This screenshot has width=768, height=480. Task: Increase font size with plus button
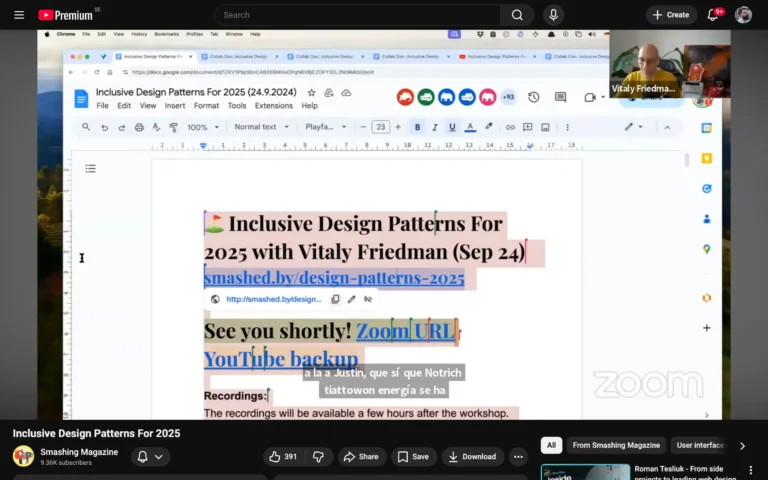point(398,127)
